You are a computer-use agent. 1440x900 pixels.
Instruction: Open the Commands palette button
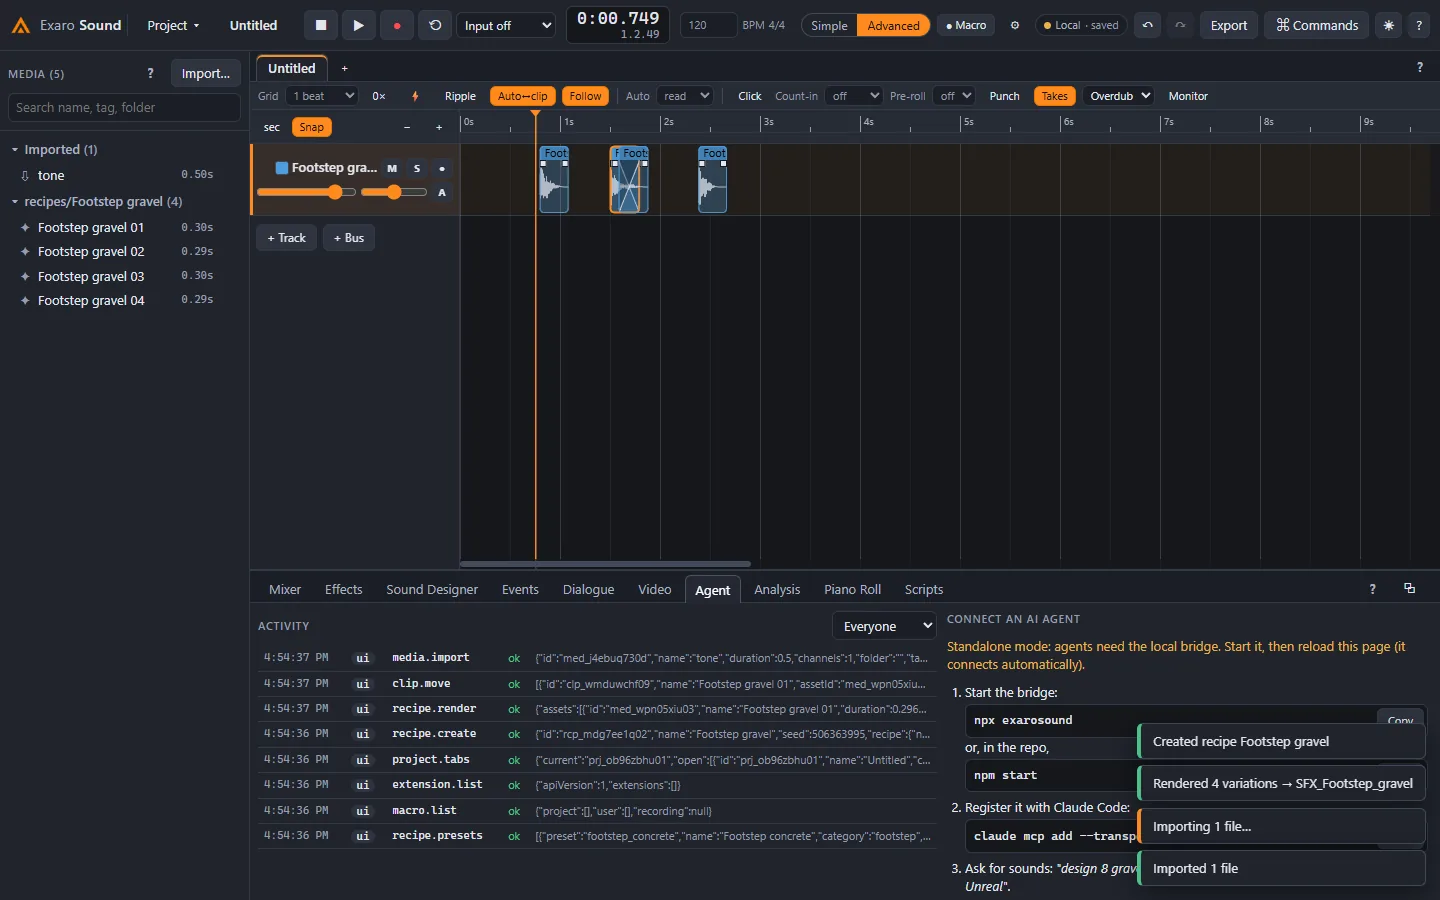(1317, 25)
